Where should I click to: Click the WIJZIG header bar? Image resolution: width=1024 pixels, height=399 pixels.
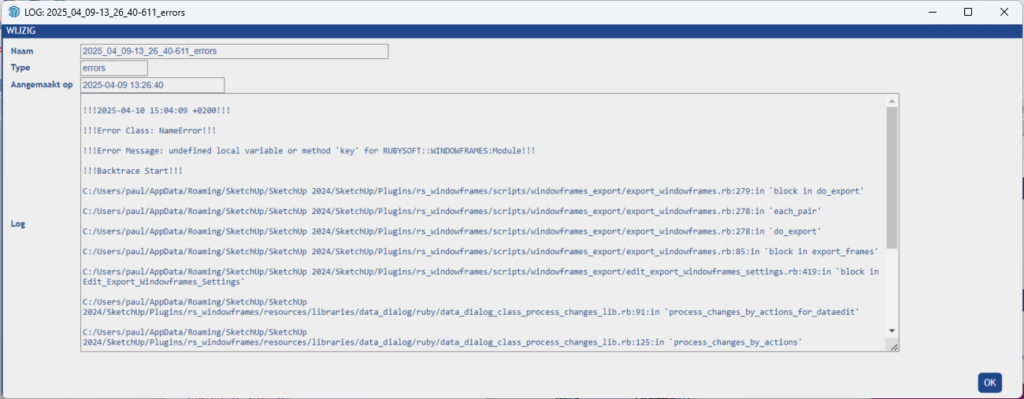[512, 30]
